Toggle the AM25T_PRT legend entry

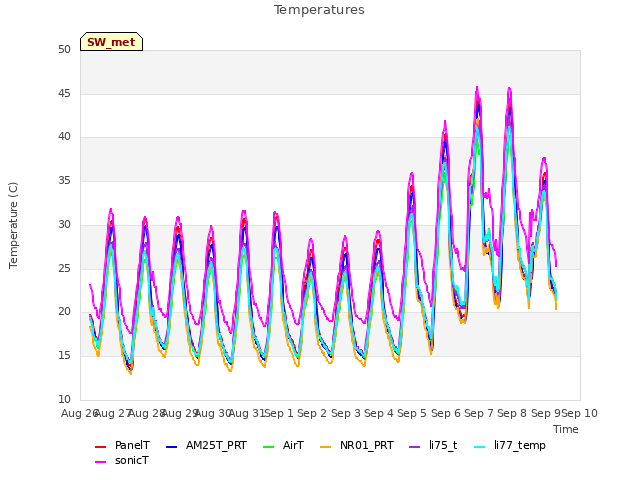pos(206,445)
